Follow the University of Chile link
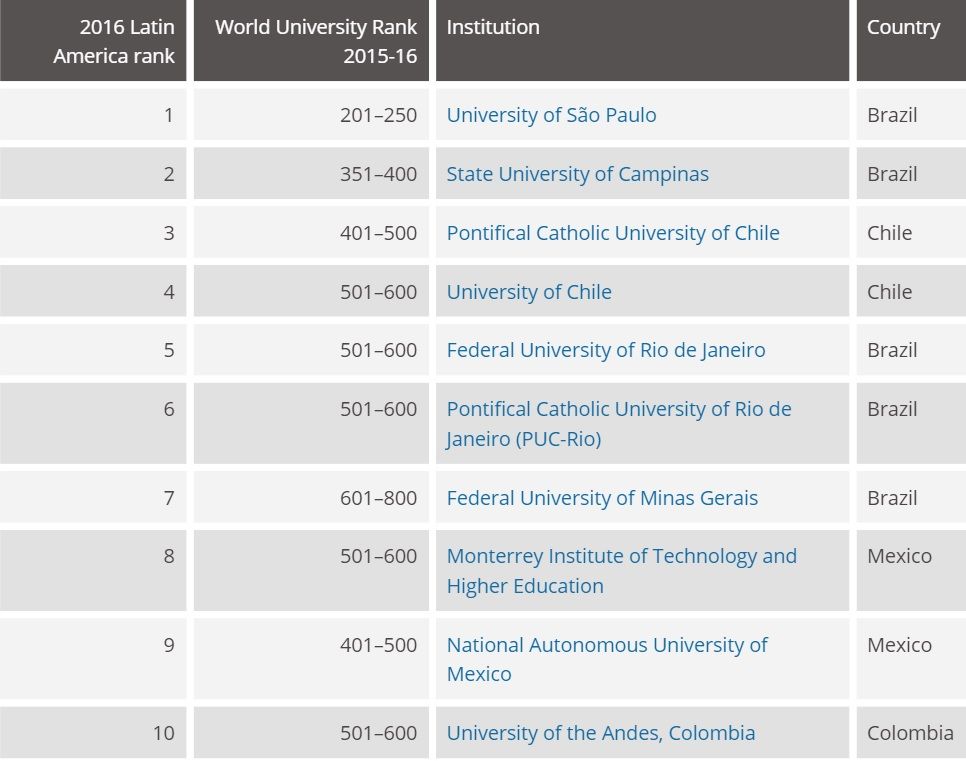The image size is (966, 761). (528, 292)
